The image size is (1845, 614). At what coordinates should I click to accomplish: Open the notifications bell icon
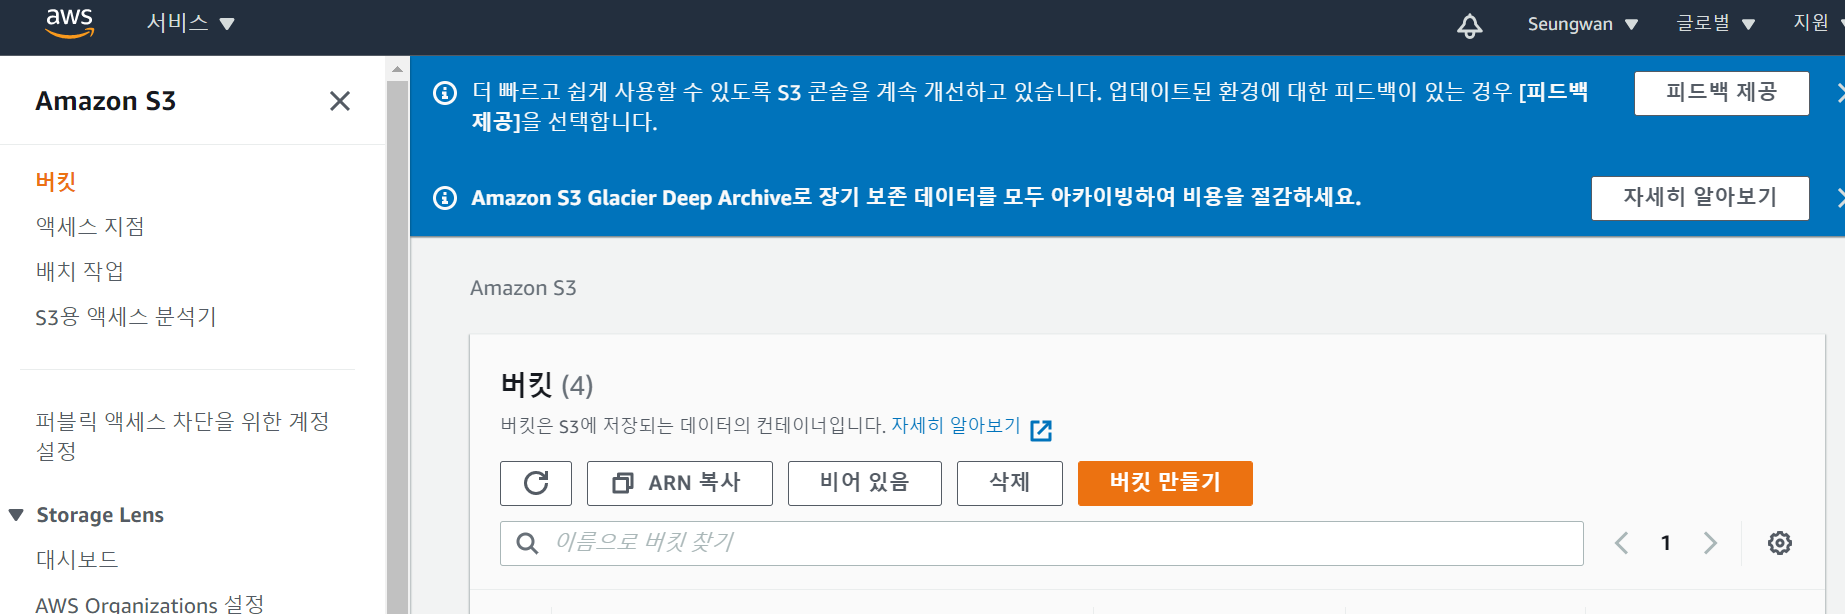1469,25
